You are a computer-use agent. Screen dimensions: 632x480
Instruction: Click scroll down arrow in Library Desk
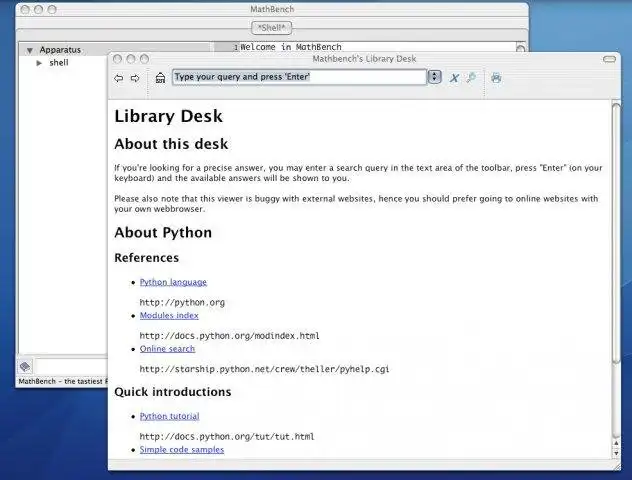tap(616, 453)
